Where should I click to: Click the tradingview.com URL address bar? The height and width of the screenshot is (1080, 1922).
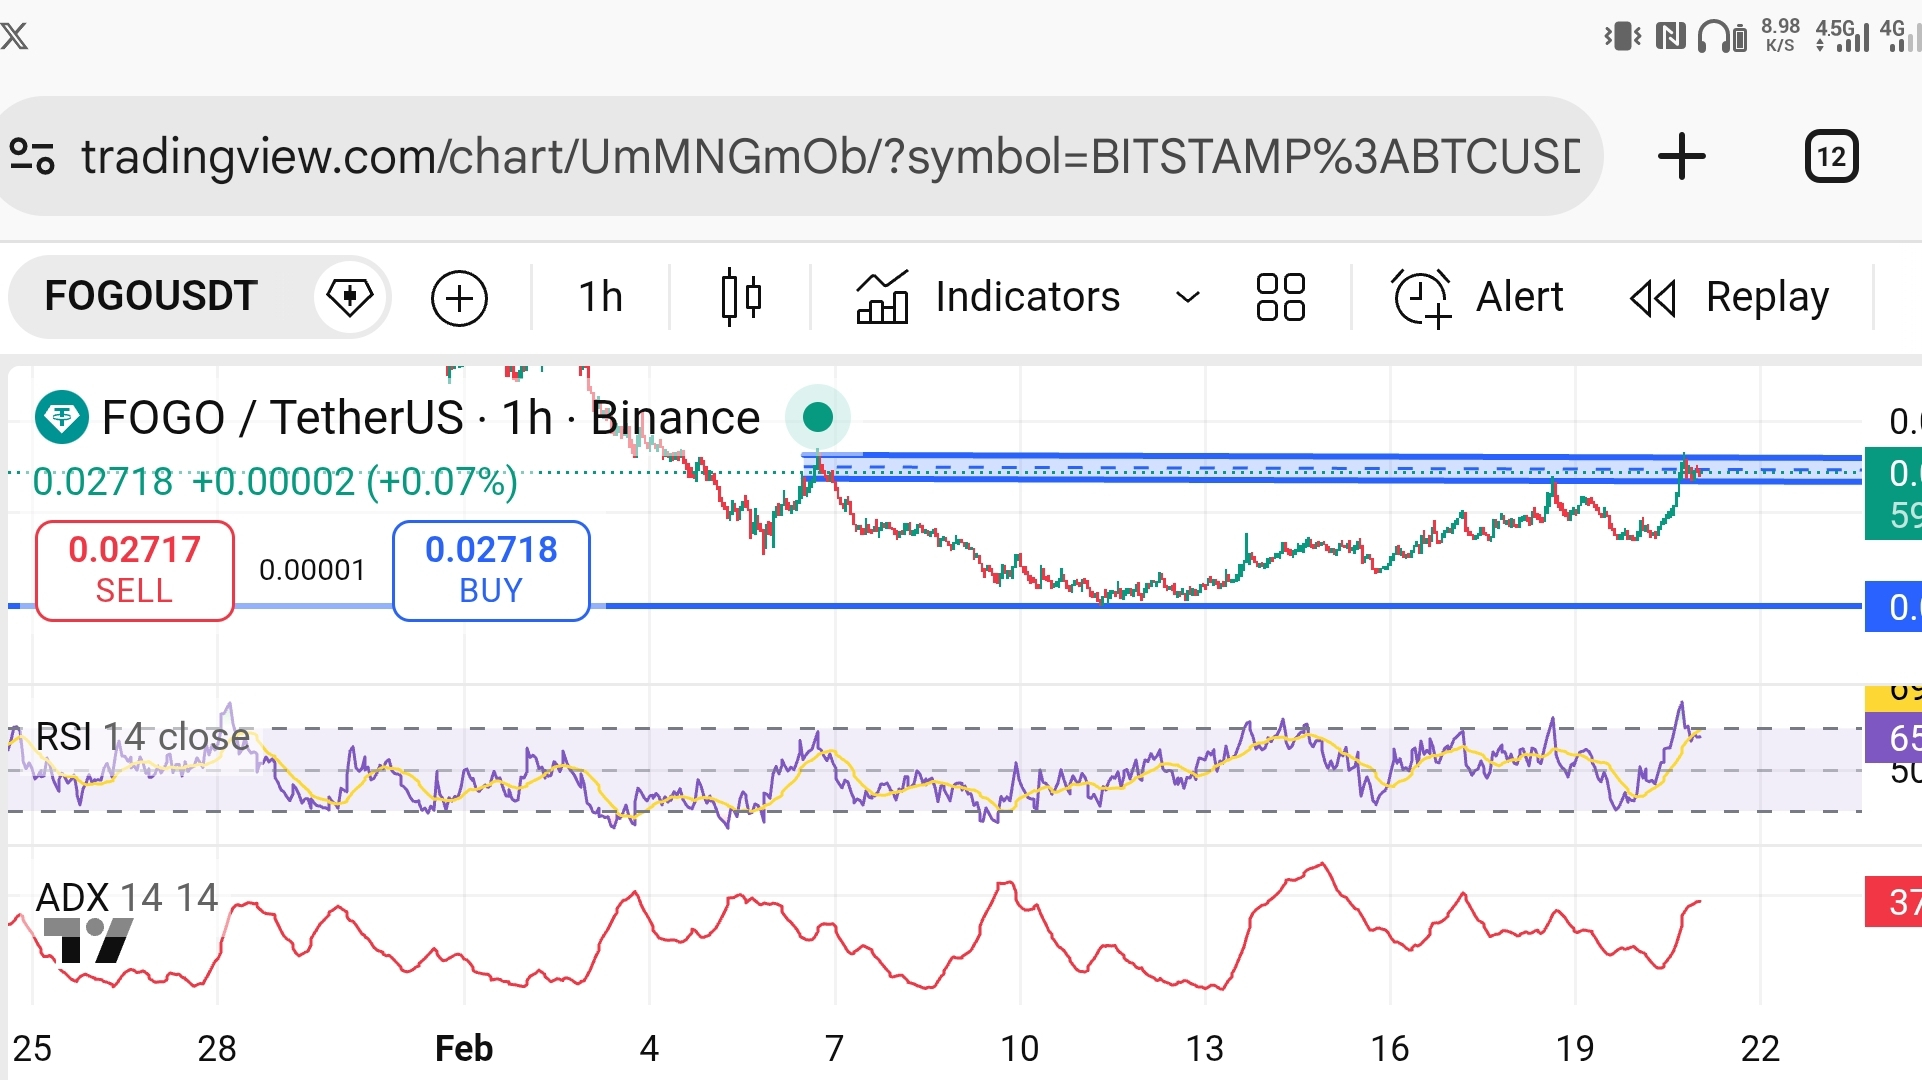pyautogui.click(x=830, y=157)
